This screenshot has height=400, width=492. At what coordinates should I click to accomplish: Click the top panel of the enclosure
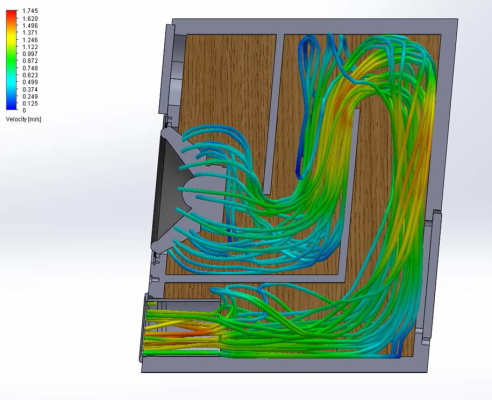click(315, 26)
